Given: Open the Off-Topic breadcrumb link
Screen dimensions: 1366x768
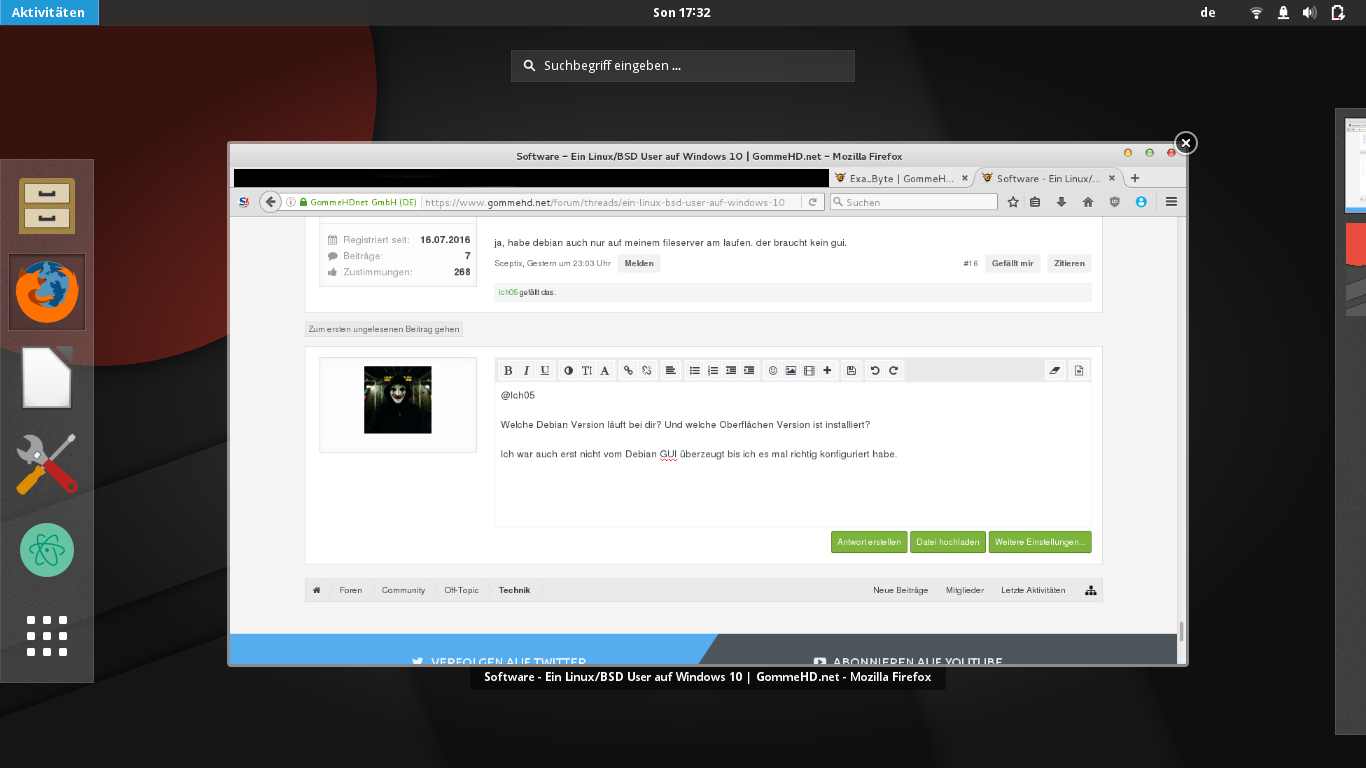Looking at the screenshot, I should click(x=462, y=590).
